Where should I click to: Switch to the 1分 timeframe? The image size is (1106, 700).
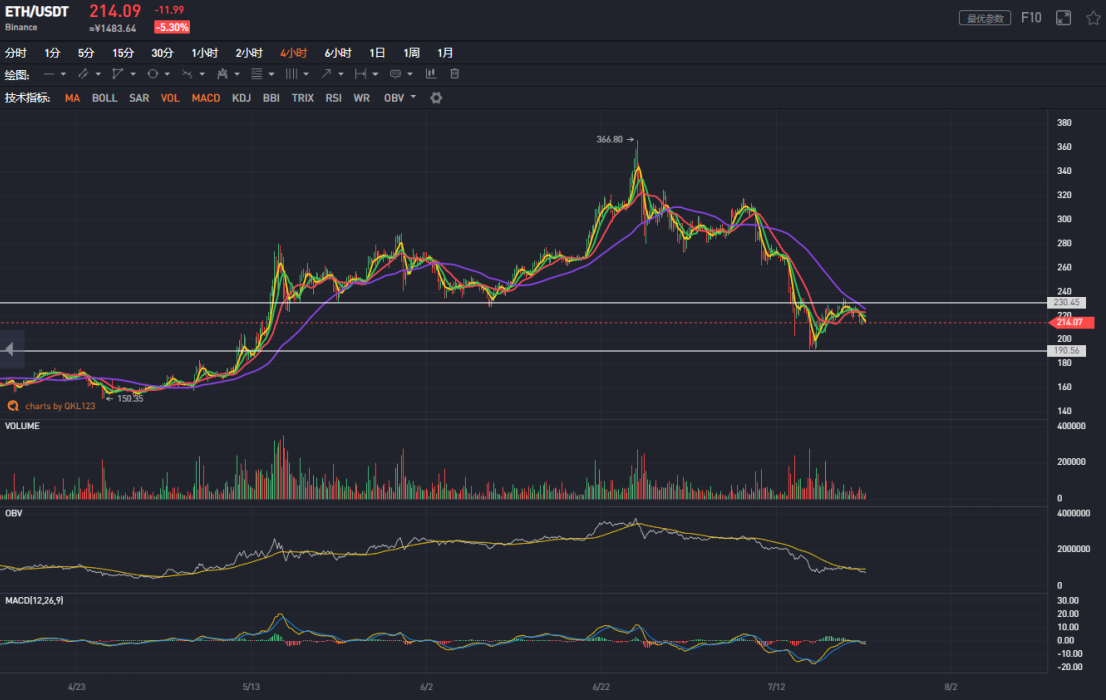point(52,53)
